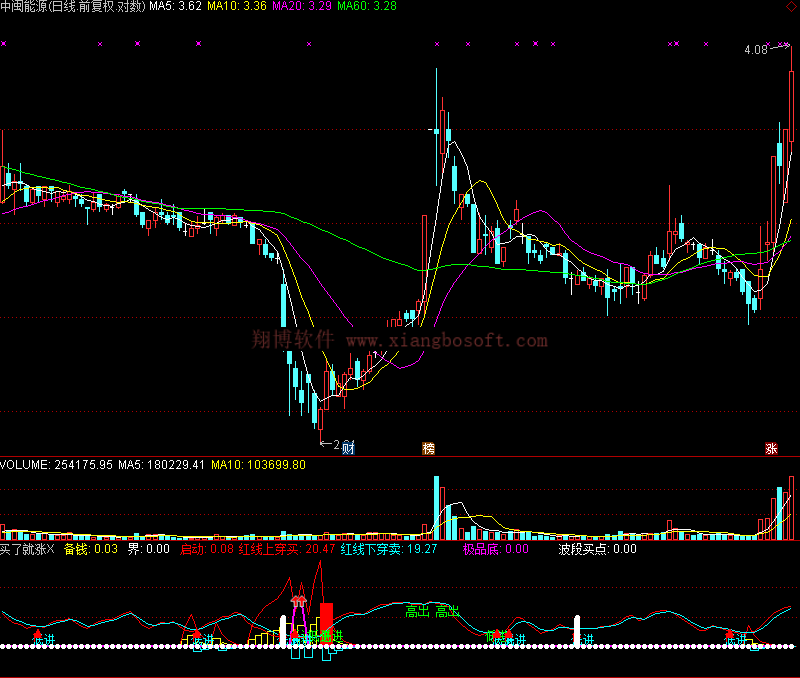Click the 榜 marker on the price chart
Screen dimensions: 800x678
point(429,448)
